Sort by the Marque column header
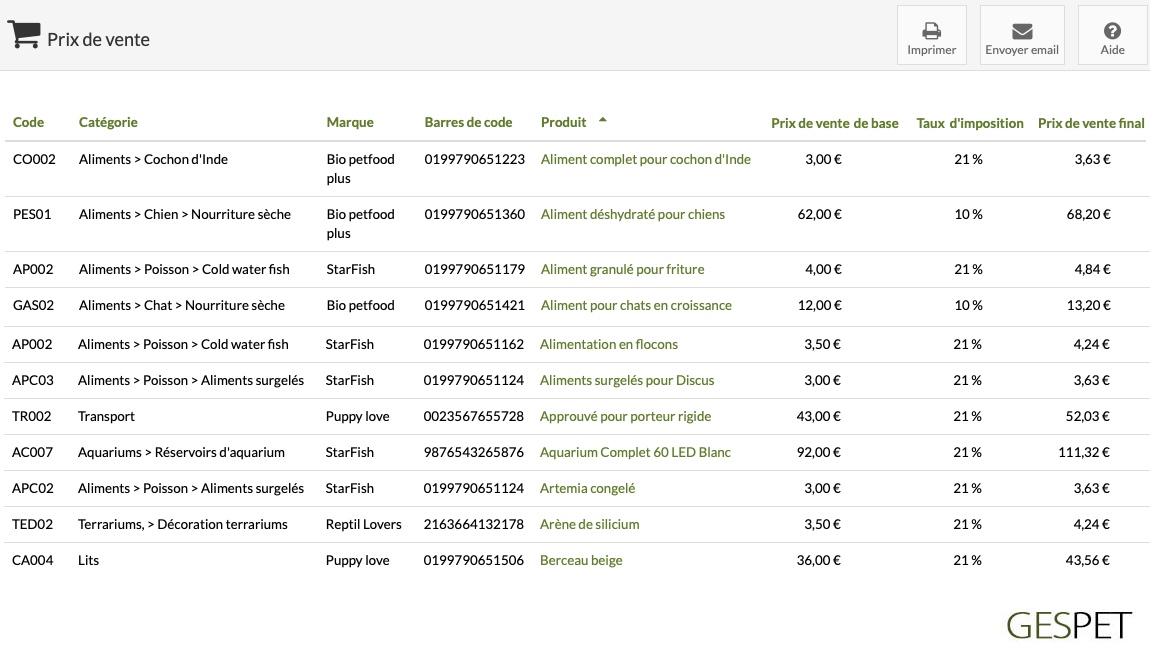 pyautogui.click(x=350, y=123)
